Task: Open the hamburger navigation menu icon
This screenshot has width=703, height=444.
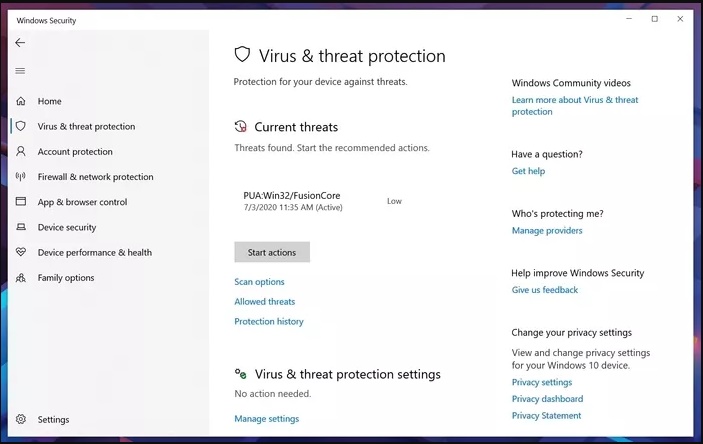Action: 20,71
